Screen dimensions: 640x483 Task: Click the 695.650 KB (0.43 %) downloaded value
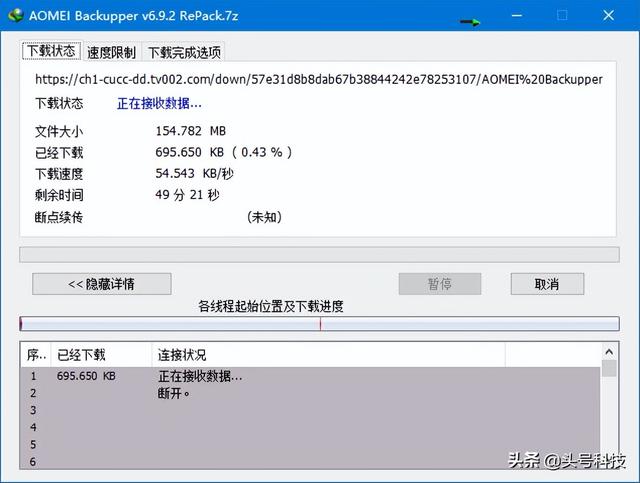[224, 152]
